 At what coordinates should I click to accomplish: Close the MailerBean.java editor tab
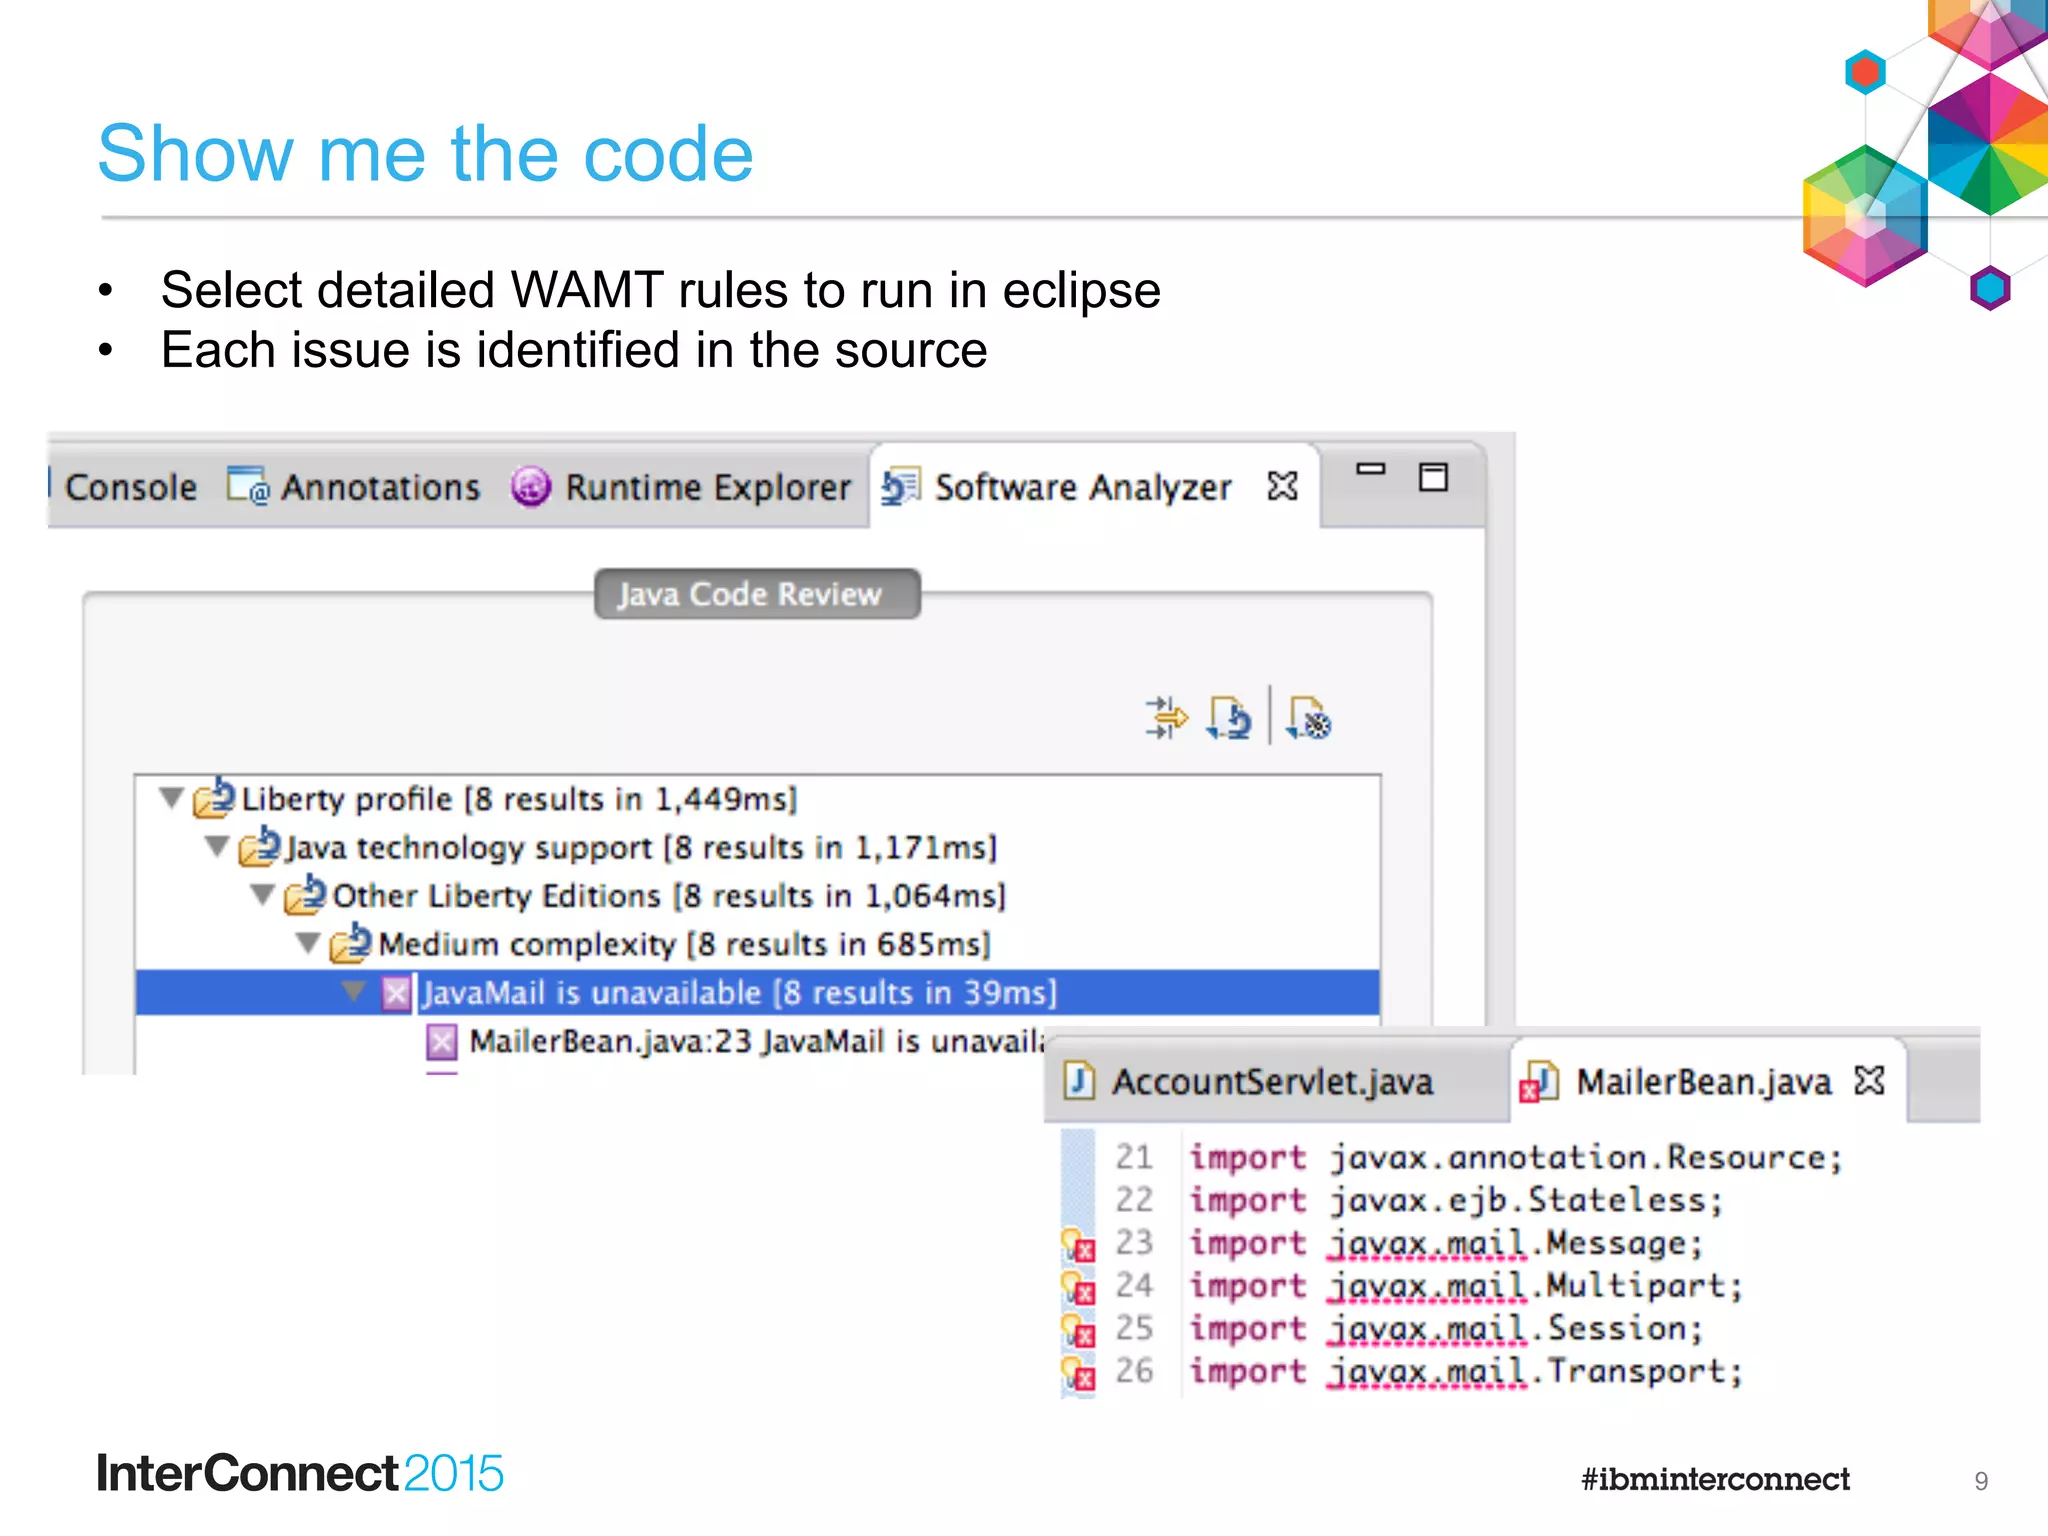pyautogui.click(x=1868, y=1080)
